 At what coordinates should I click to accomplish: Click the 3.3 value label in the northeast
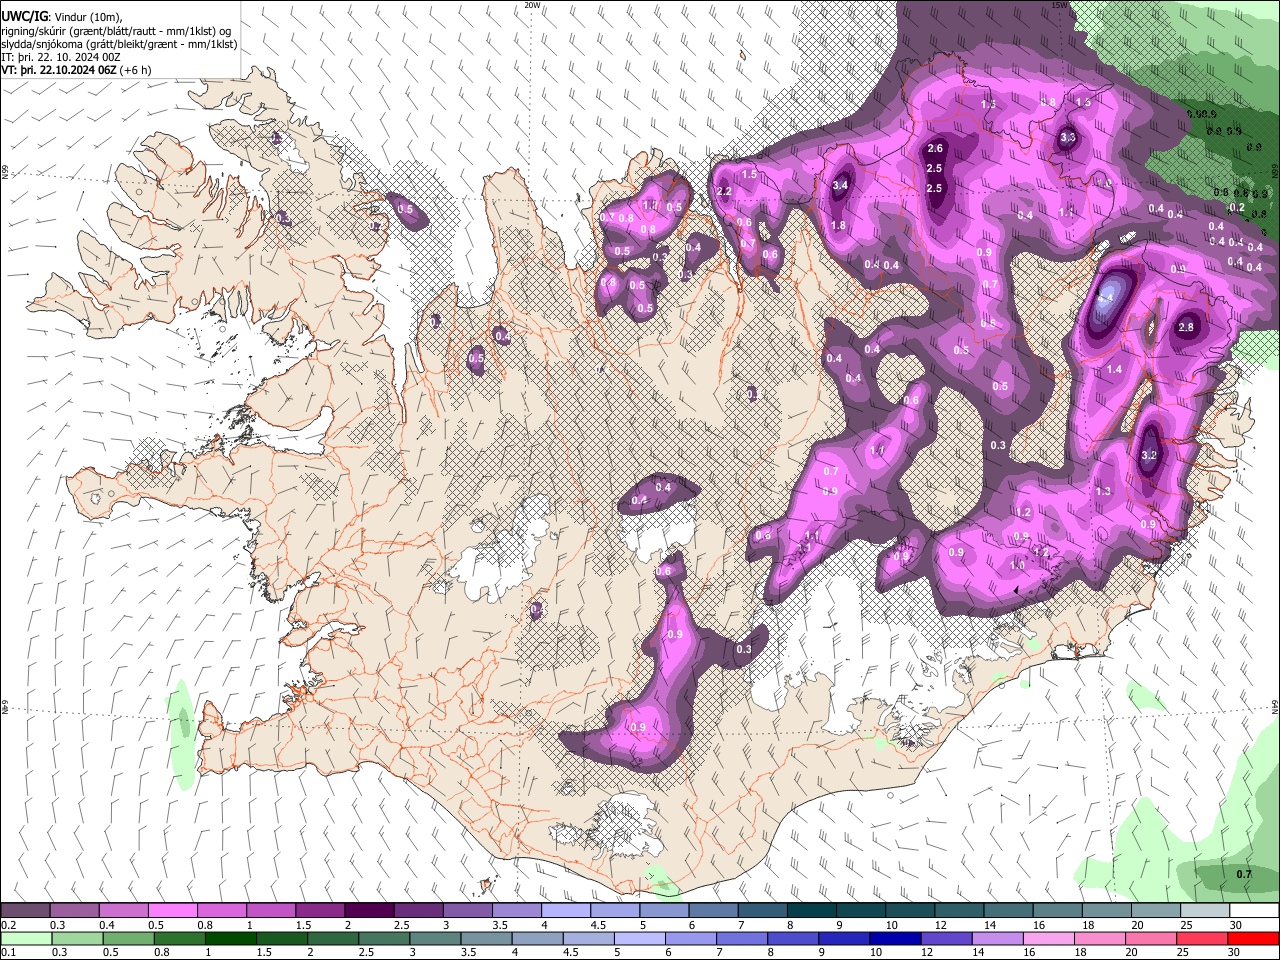(x=1067, y=138)
